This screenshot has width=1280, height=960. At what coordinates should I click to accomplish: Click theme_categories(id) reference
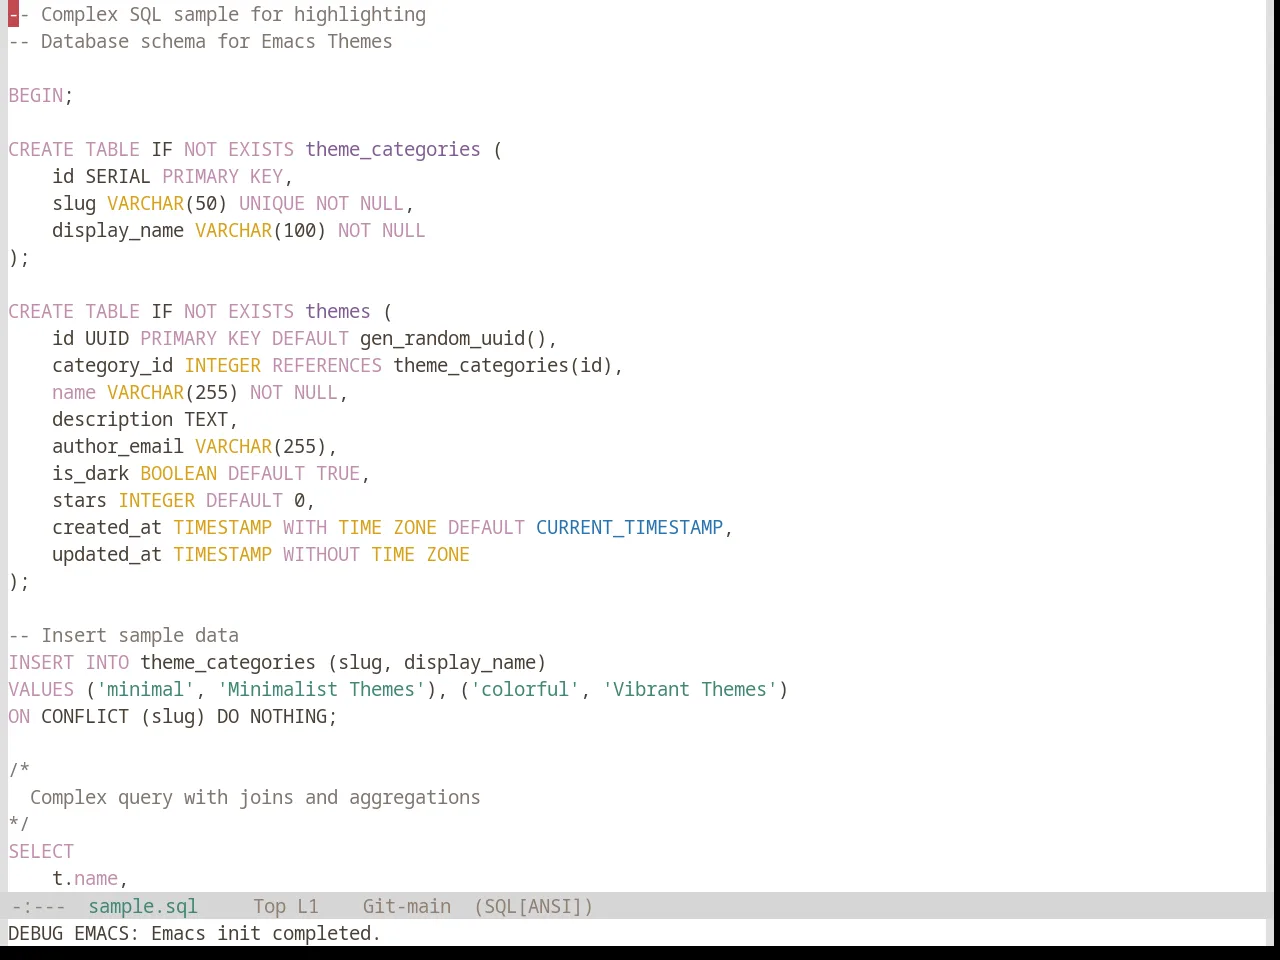pyautogui.click(x=503, y=365)
